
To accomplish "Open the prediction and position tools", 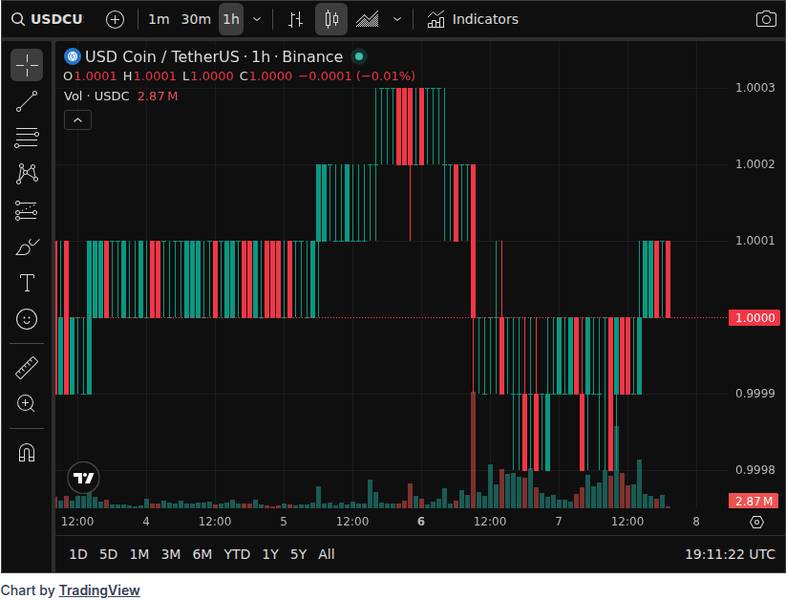I will coord(27,211).
